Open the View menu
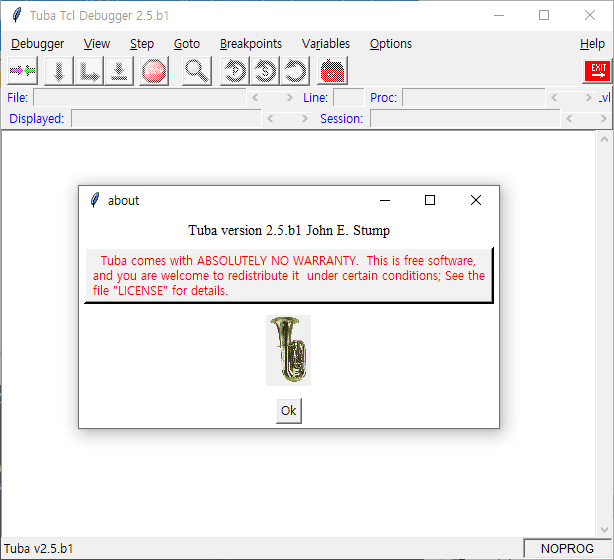 coord(97,44)
